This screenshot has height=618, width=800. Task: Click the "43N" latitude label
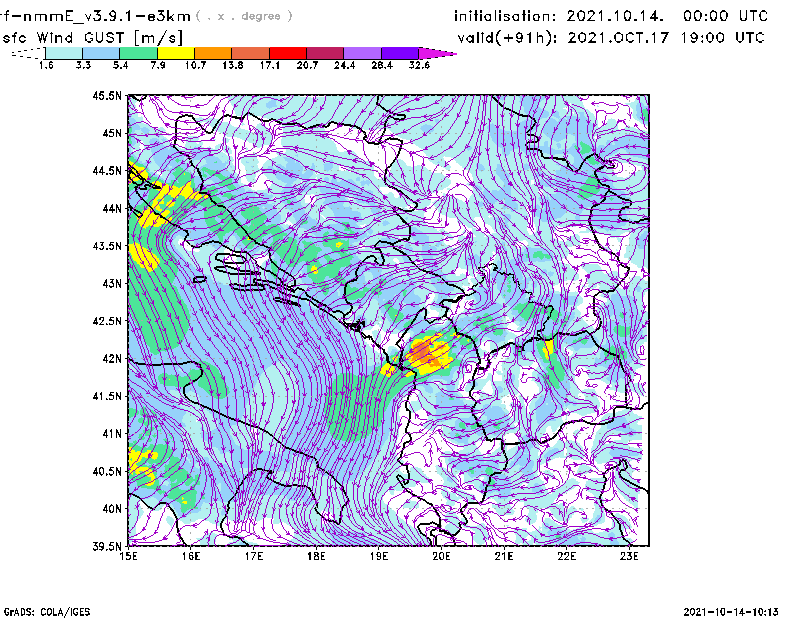112,283
